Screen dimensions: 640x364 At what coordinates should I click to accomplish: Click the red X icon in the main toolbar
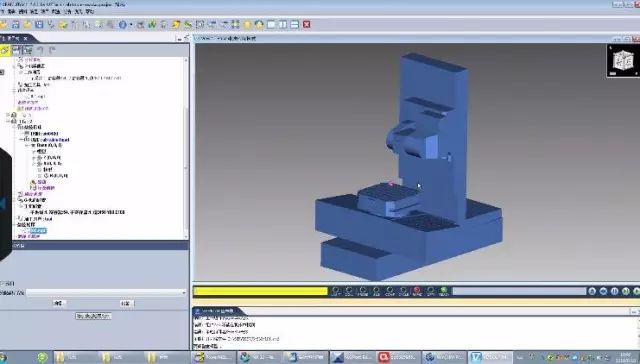pyautogui.click(x=307, y=24)
